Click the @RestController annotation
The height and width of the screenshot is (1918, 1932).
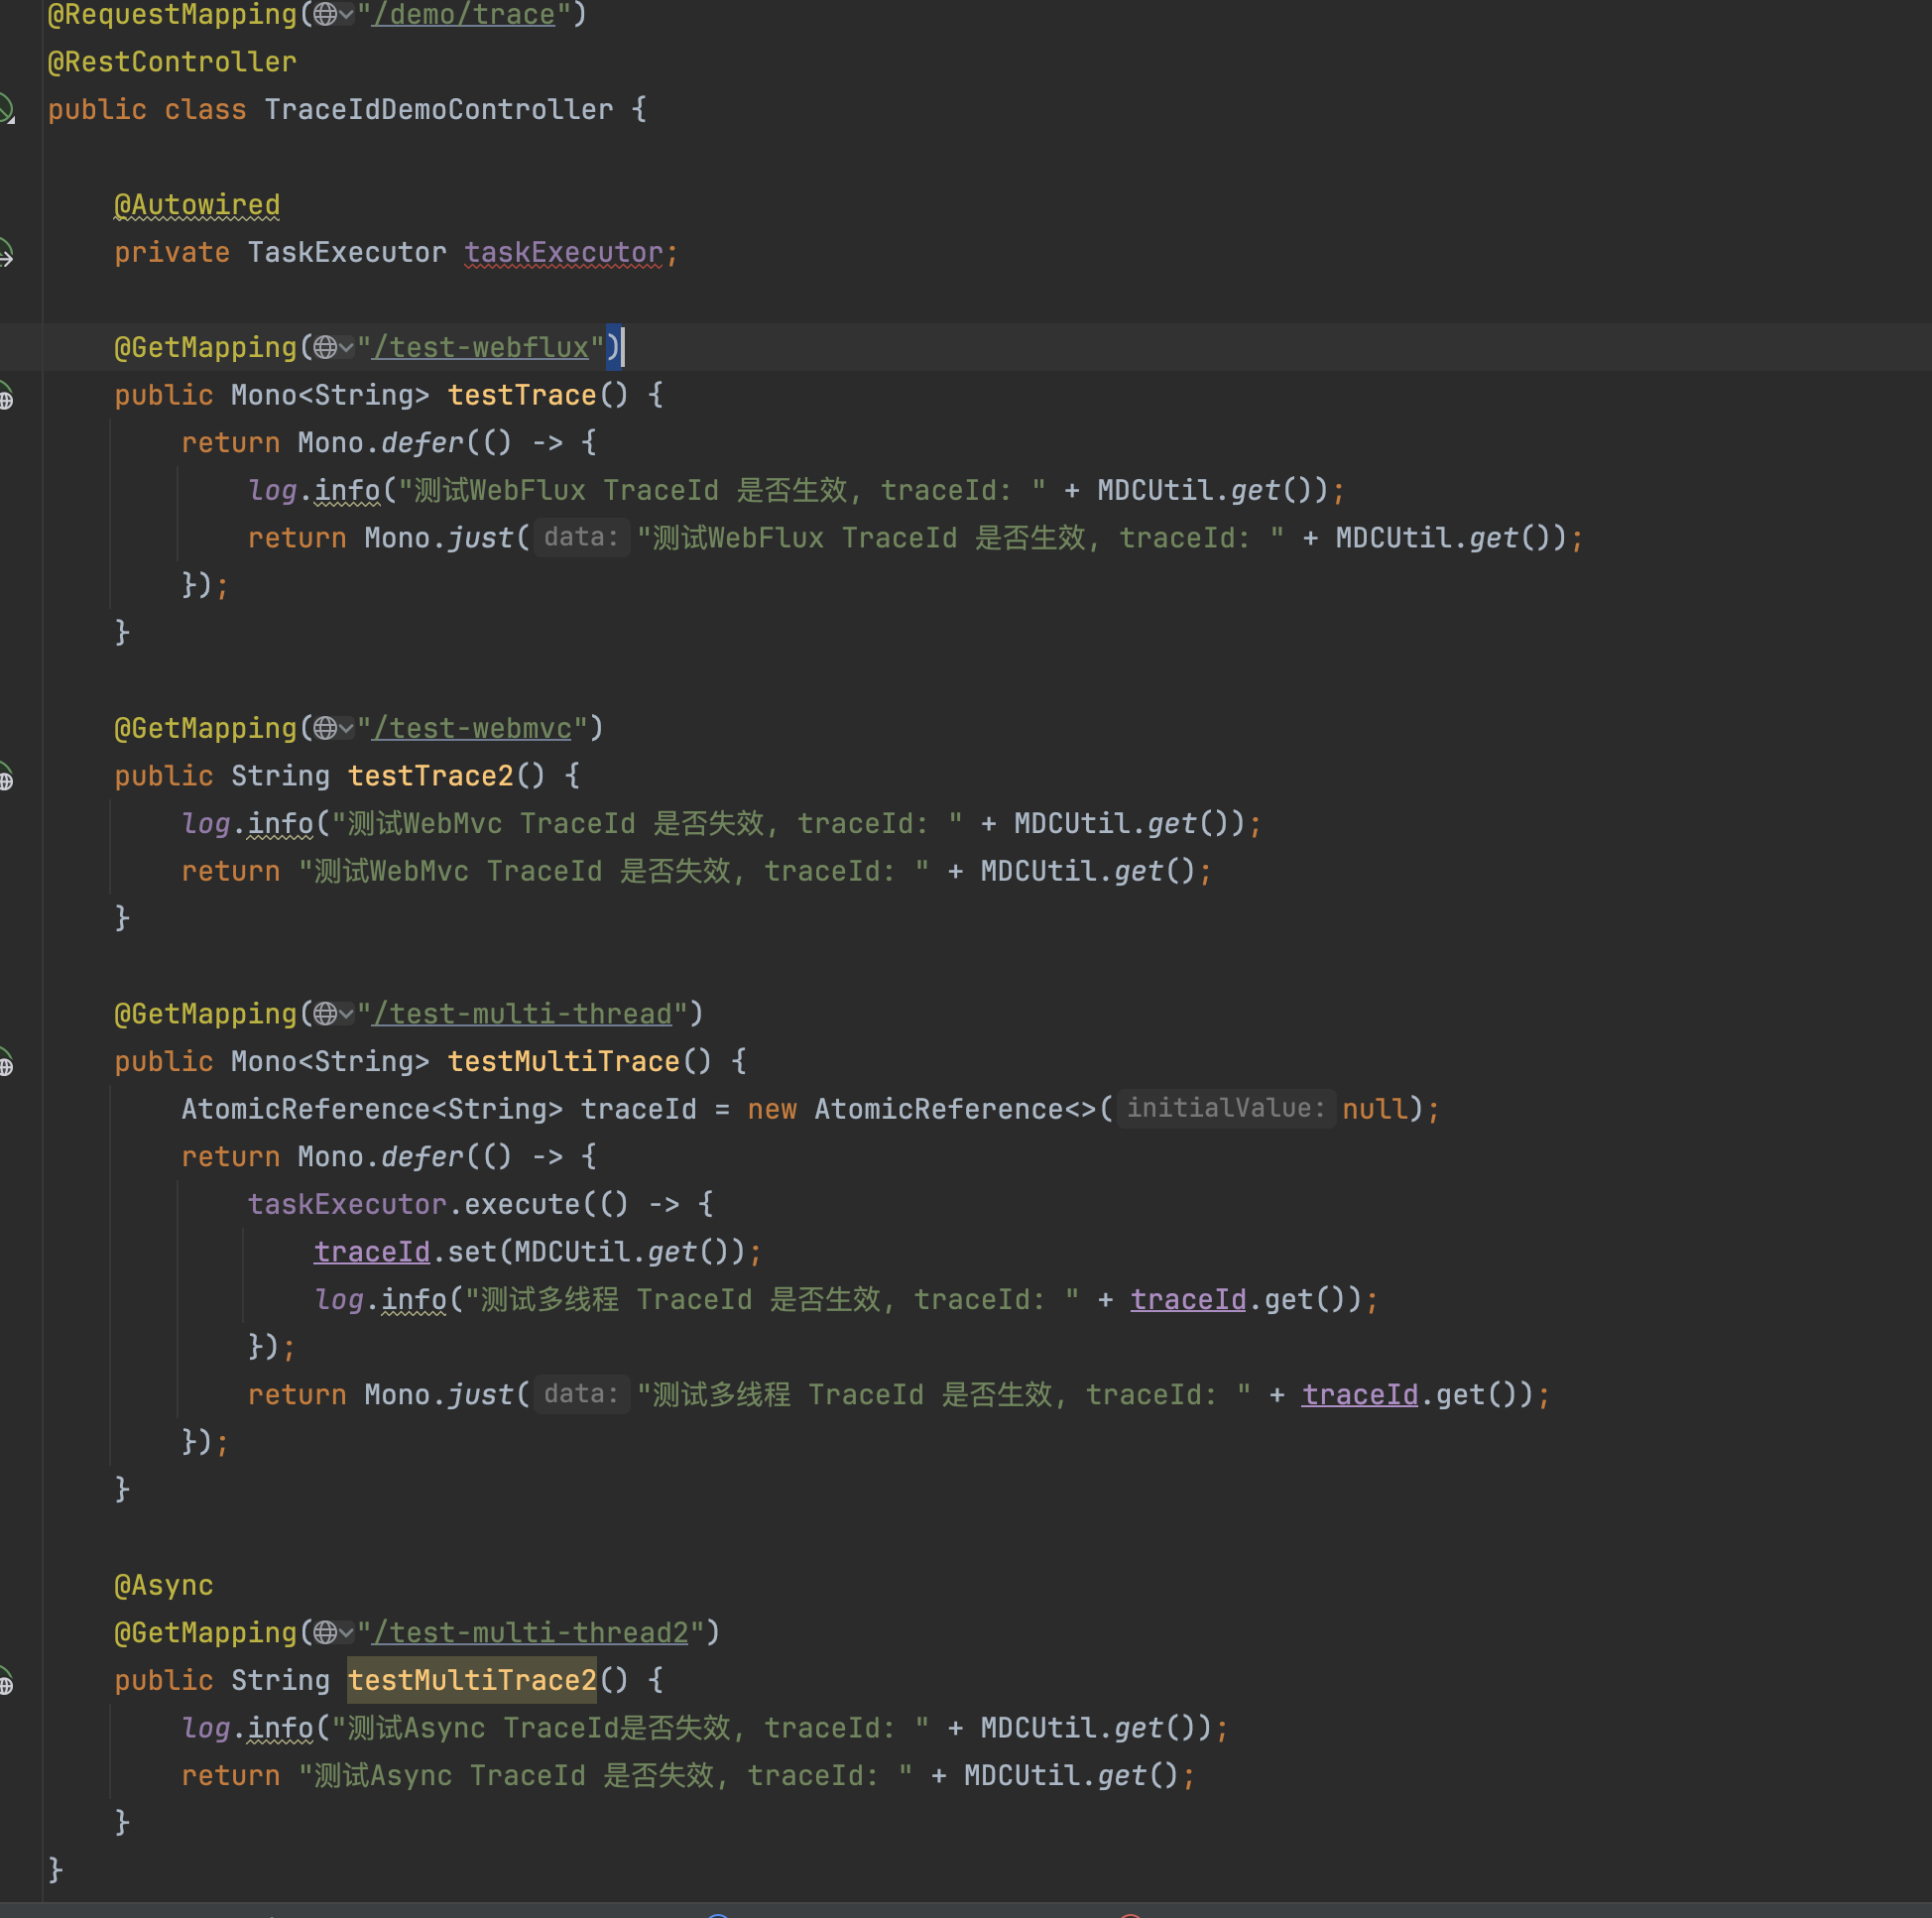point(172,62)
